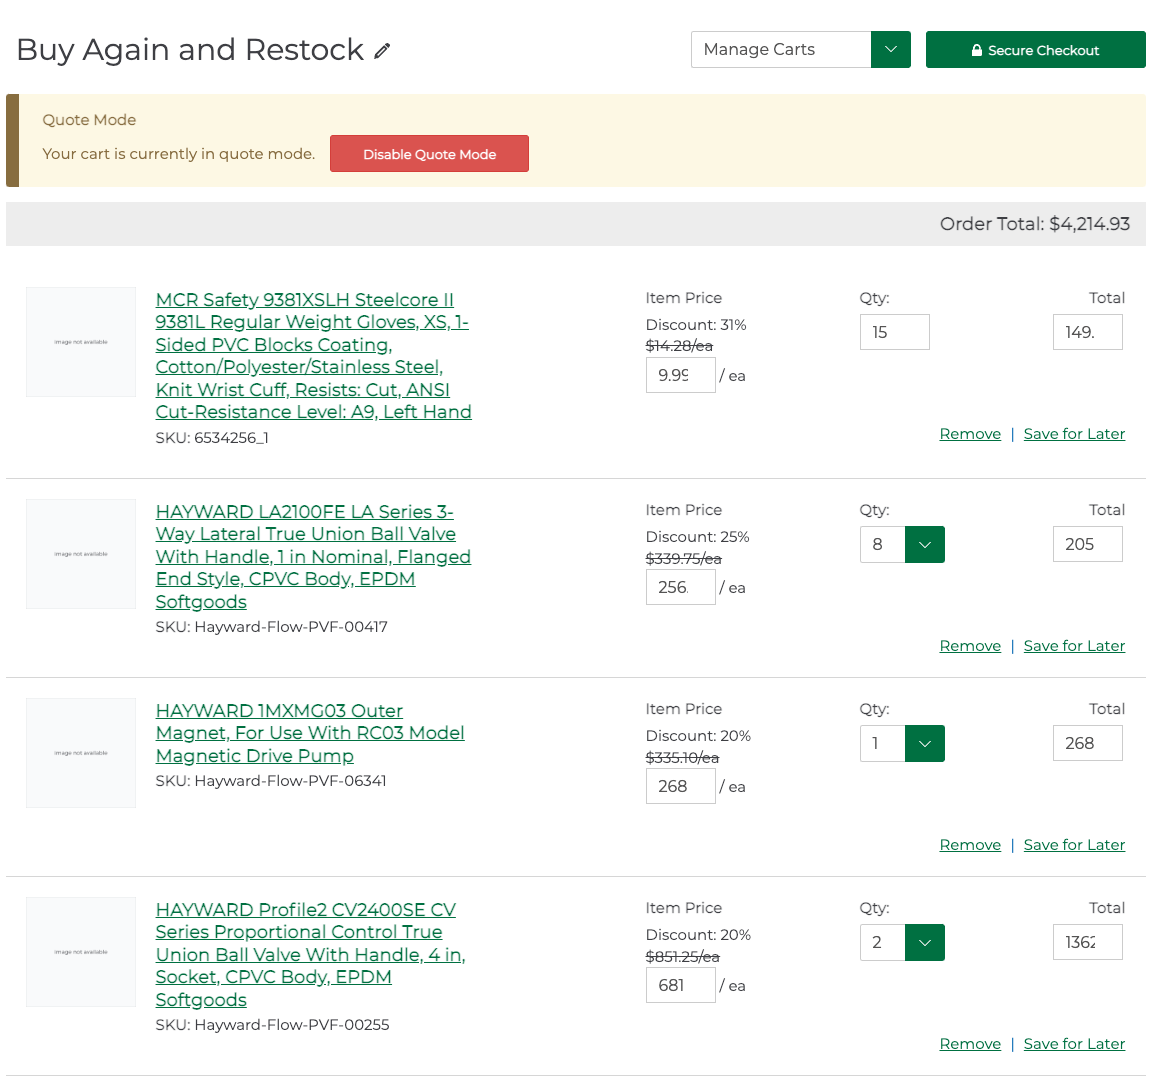
Task: Focus quantity value 2 for HAYWARD Profile2 CV2400SE
Action: point(882,942)
